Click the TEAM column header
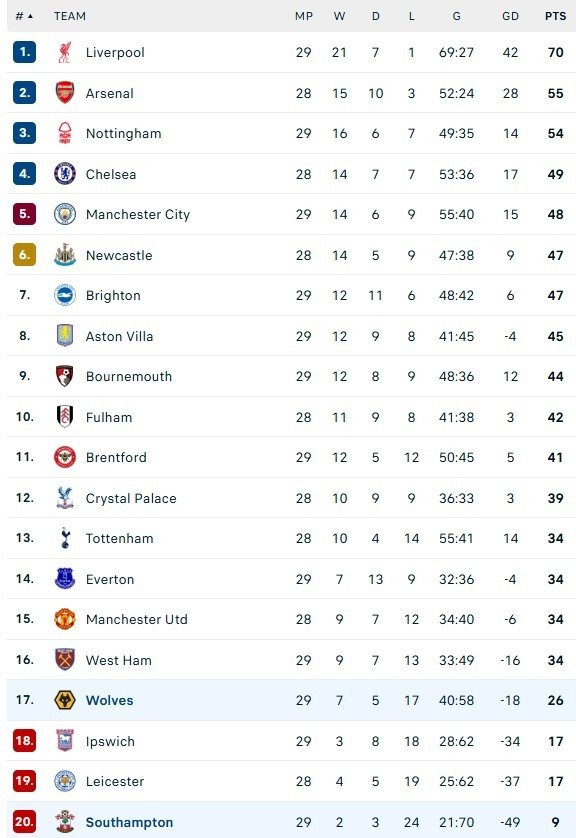 (x=70, y=16)
